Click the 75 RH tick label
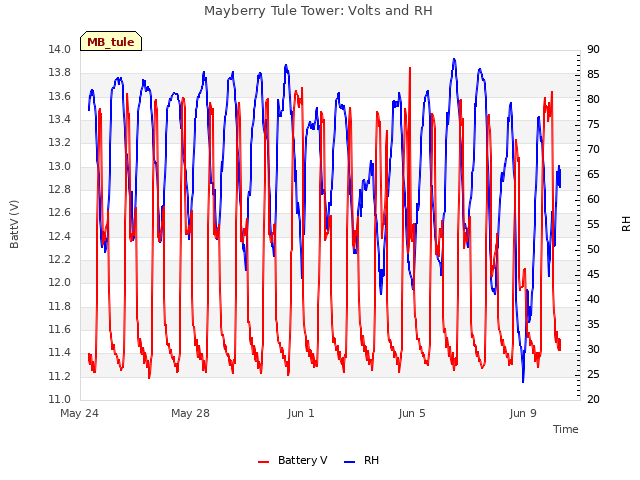Image resolution: width=640 pixels, height=480 pixels. point(593,124)
